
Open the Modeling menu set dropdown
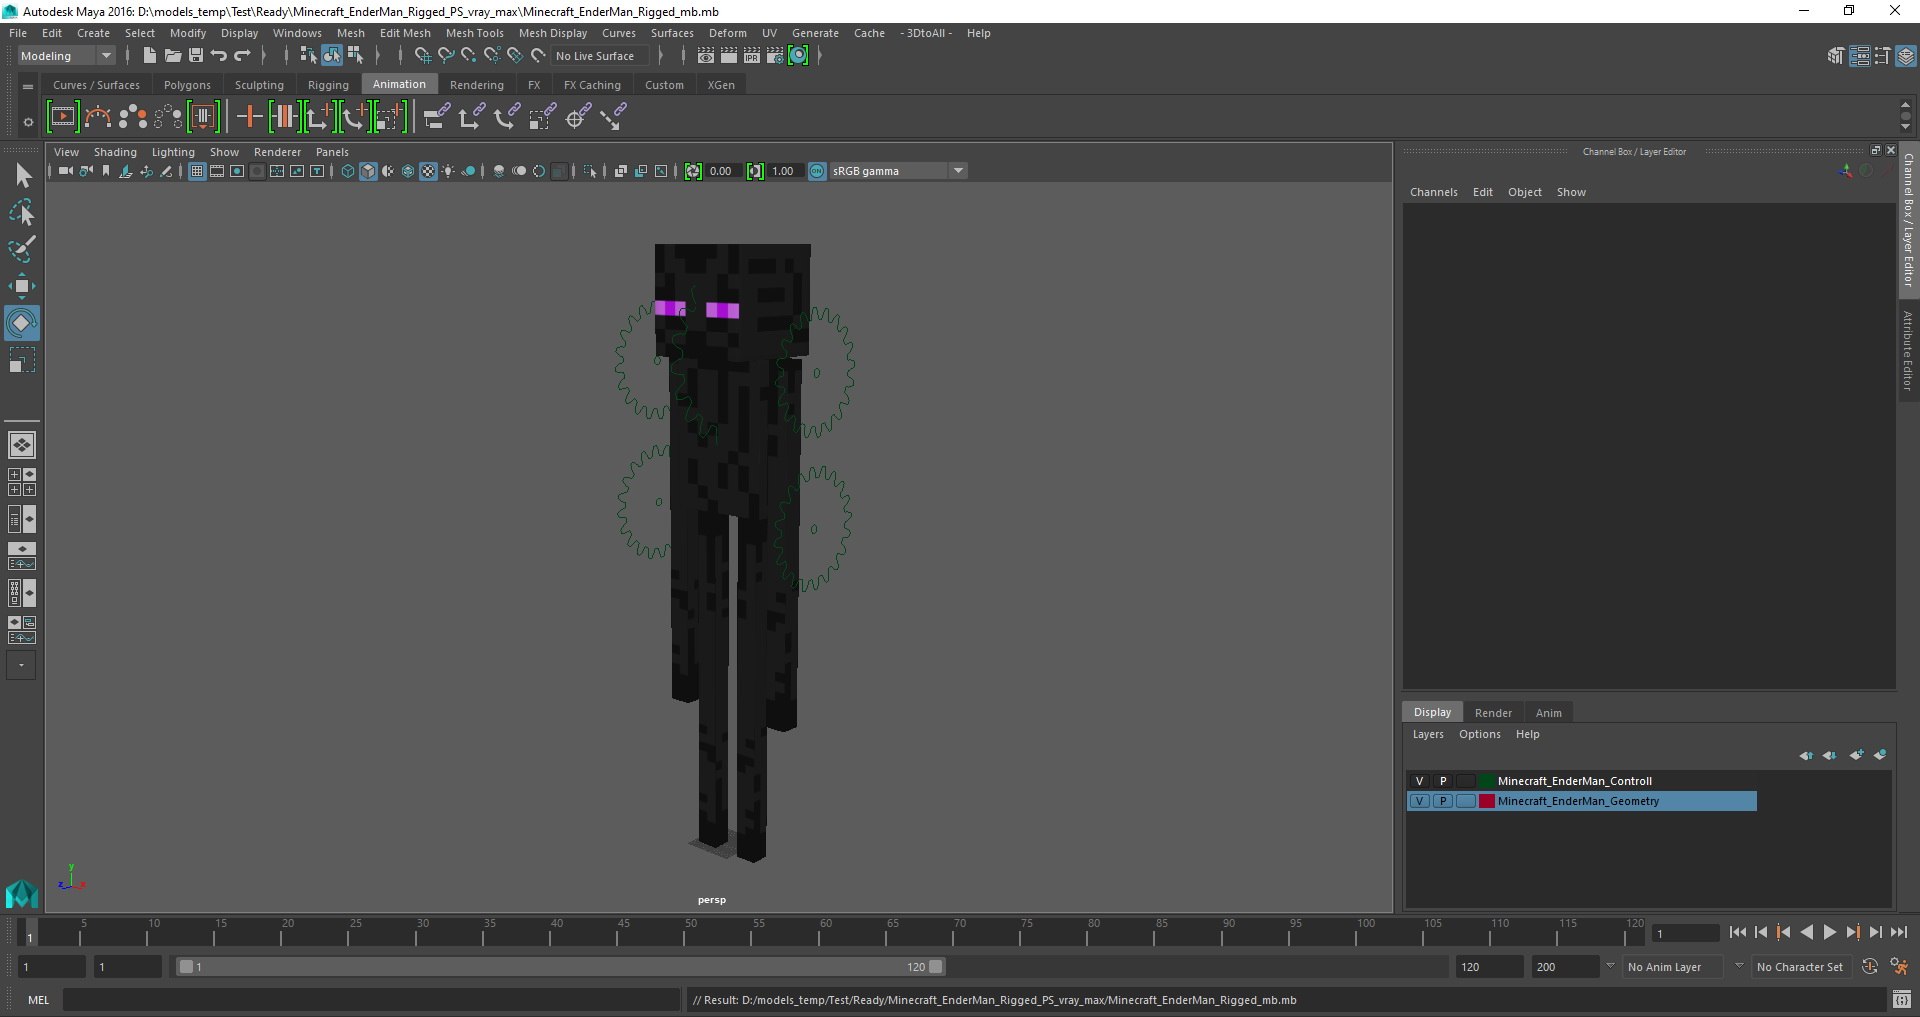pos(66,56)
